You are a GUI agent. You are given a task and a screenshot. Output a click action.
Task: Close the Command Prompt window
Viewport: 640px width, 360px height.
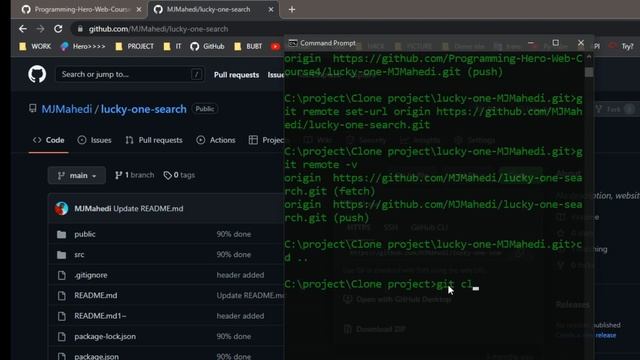(581, 42)
